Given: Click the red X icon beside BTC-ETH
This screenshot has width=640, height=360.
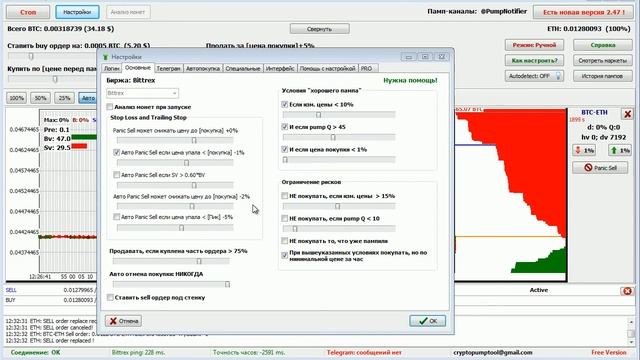Looking at the screenshot, I should [627, 114].
